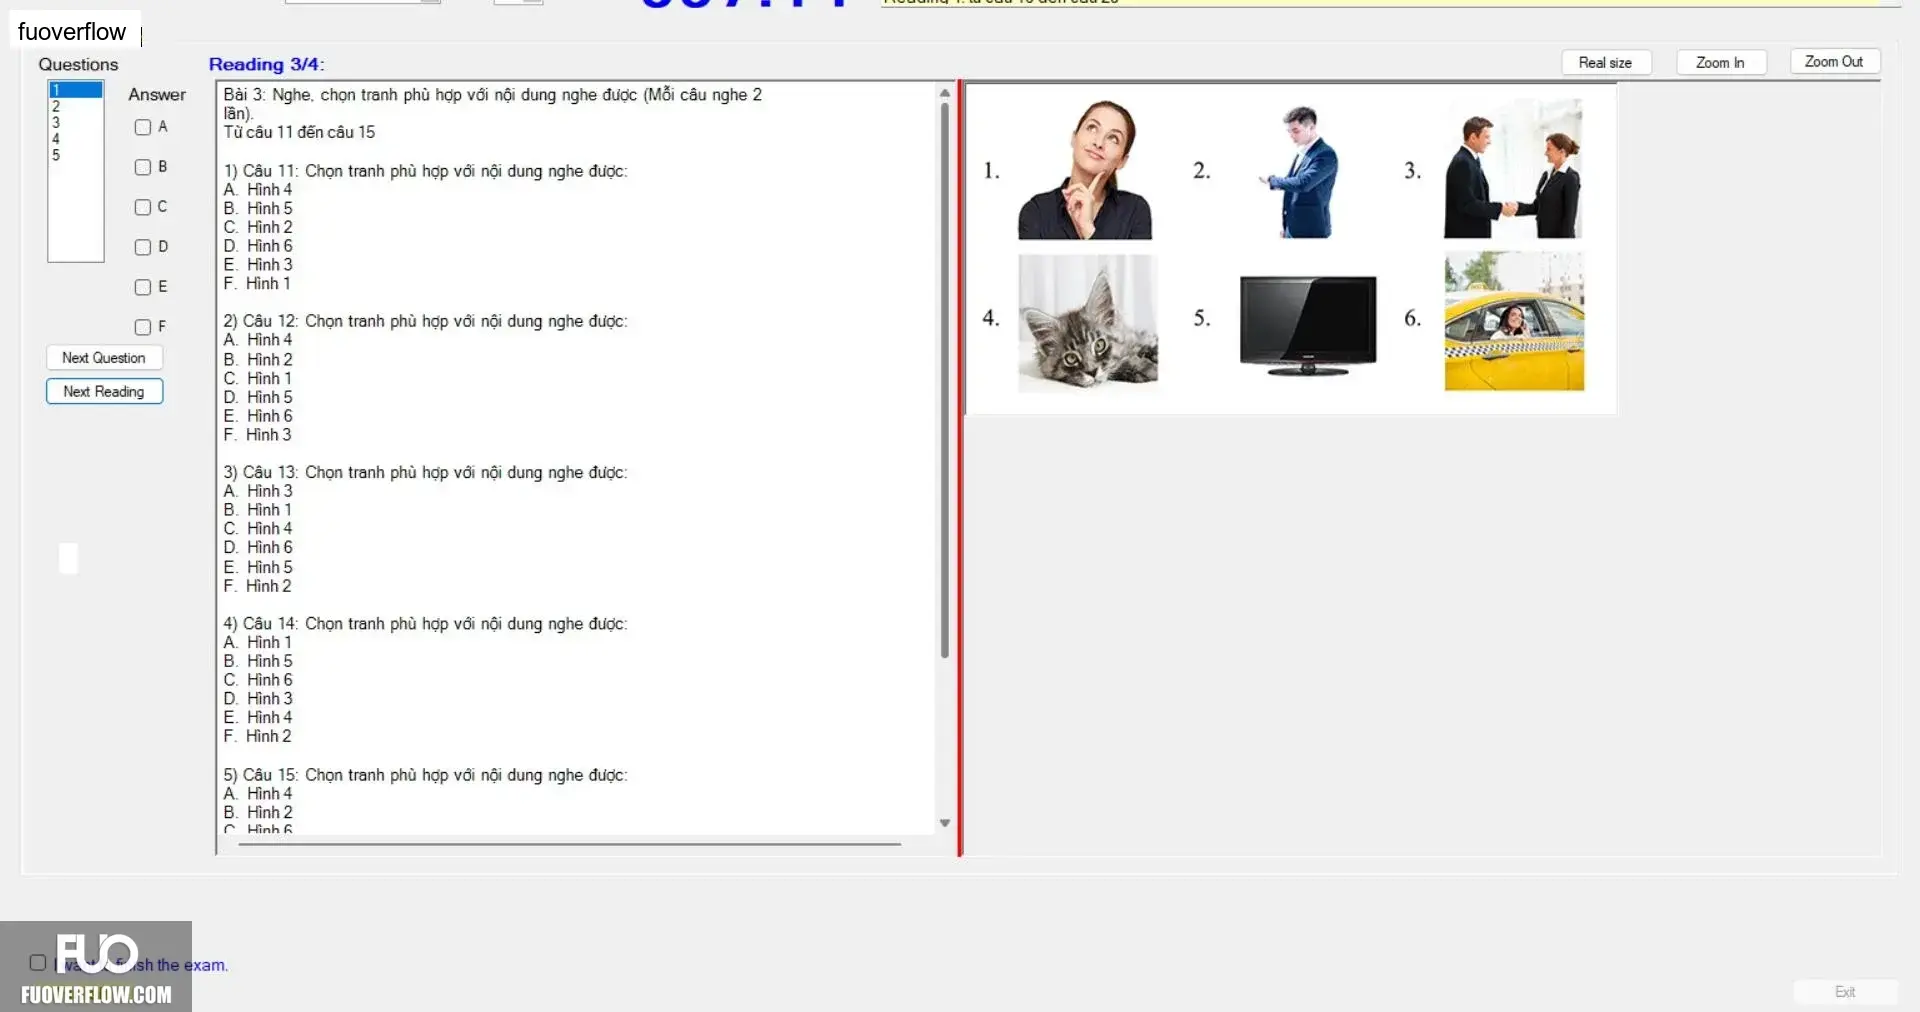This screenshot has width=1920, height=1012.
Task: Click the thinking woman picture 1
Action: click(1085, 170)
